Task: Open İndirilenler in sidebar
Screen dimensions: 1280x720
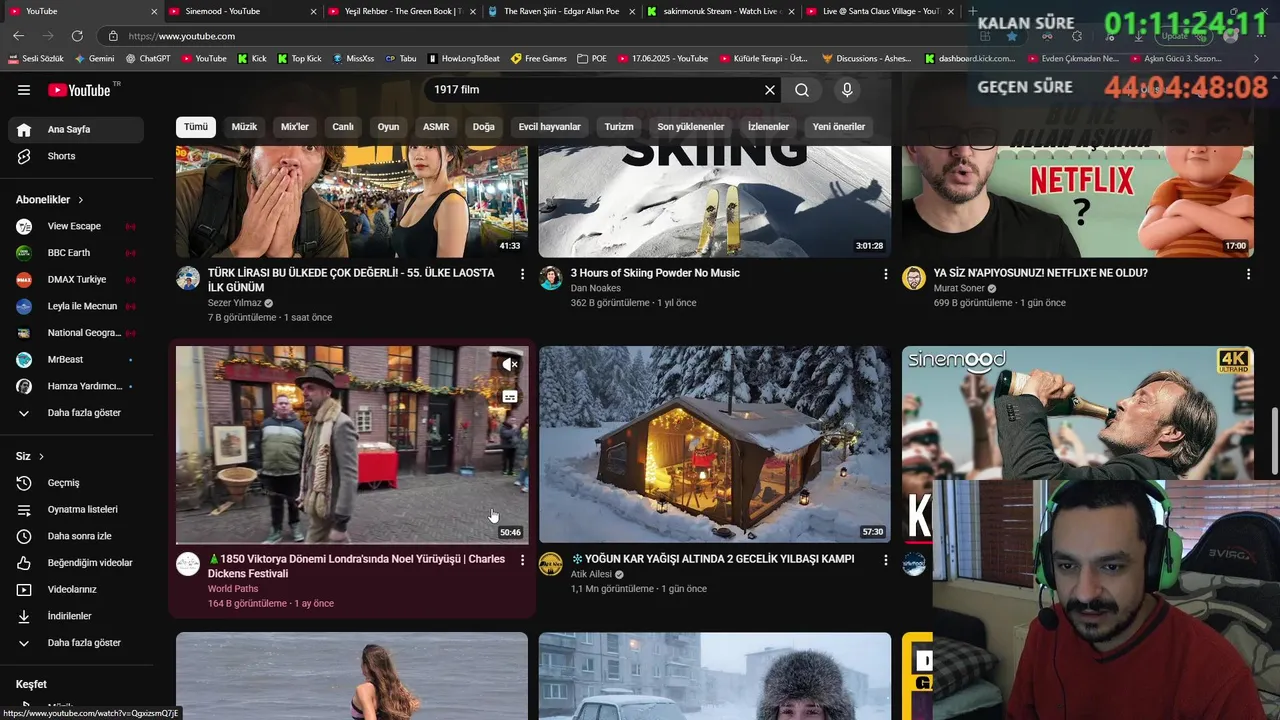Action: point(76,616)
